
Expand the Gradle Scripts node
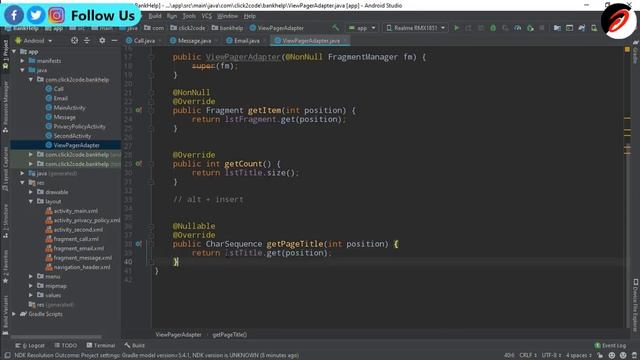pyautogui.click(x=14, y=314)
